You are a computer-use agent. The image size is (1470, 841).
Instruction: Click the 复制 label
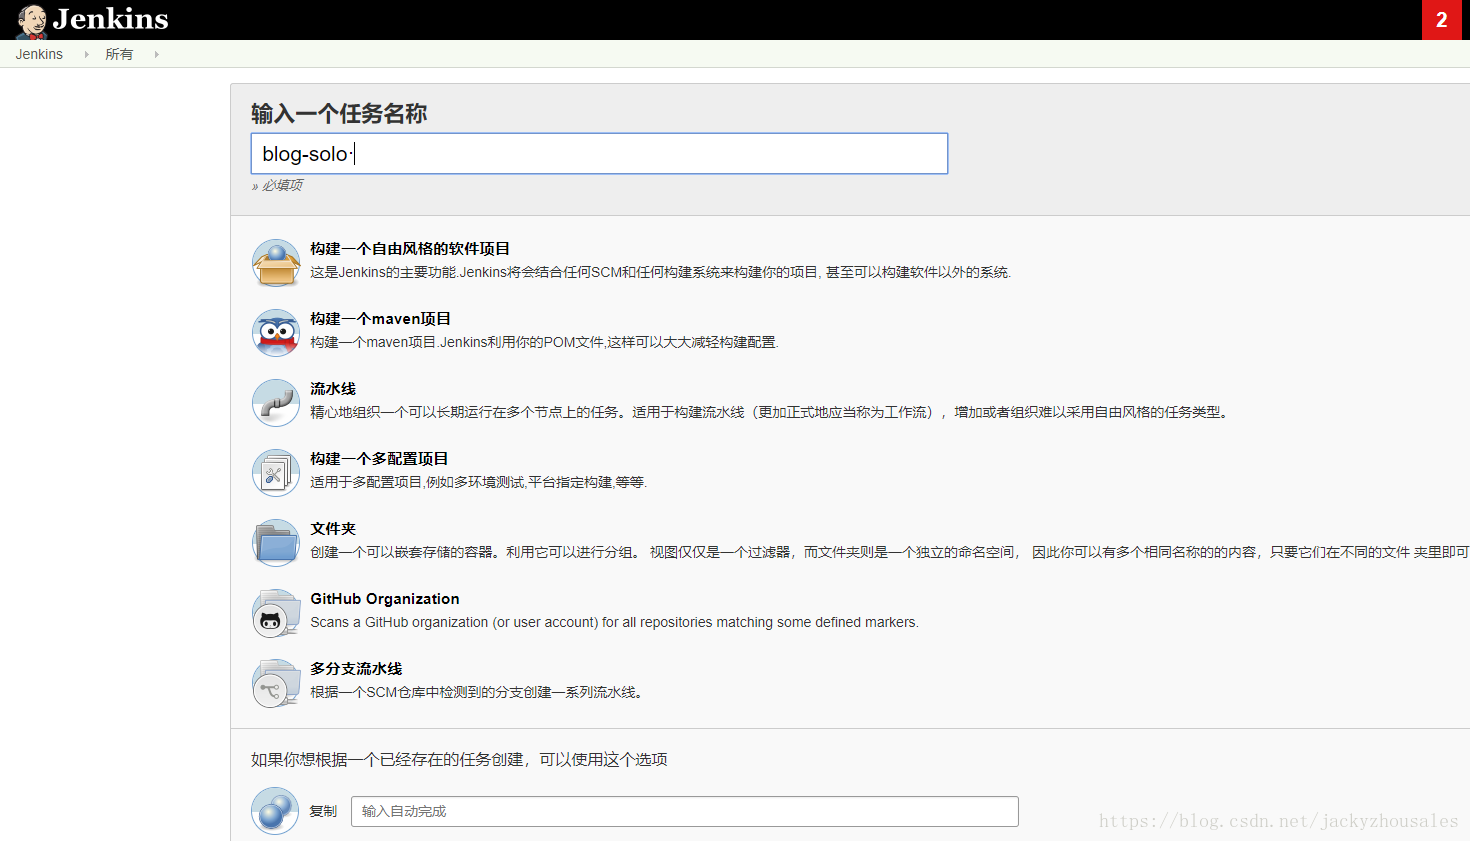pos(323,811)
